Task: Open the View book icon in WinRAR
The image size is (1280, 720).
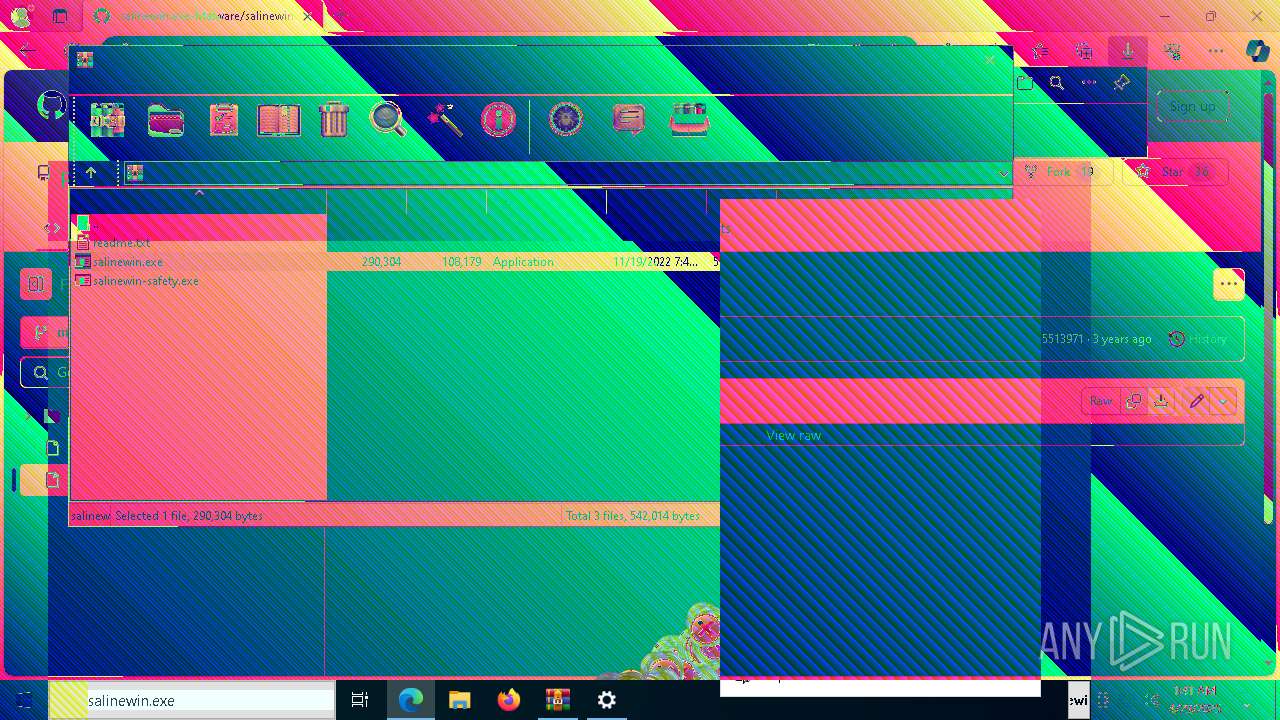Action: pyautogui.click(x=279, y=120)
